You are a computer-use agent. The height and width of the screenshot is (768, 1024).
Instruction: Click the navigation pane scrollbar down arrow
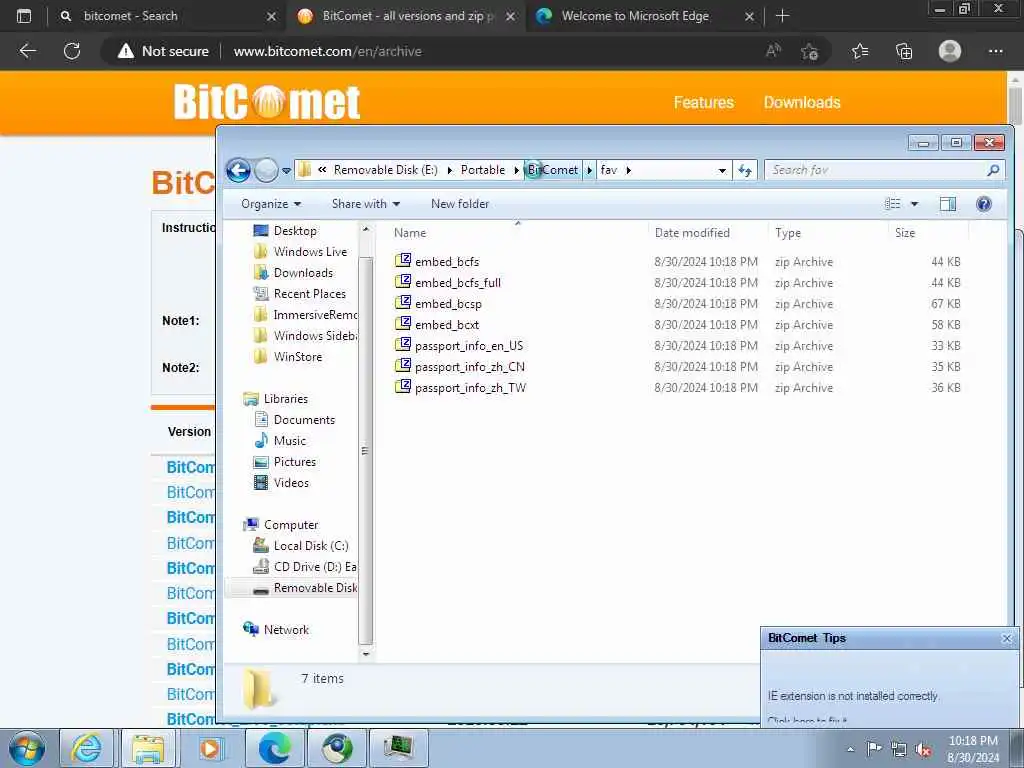coord(366,654)
